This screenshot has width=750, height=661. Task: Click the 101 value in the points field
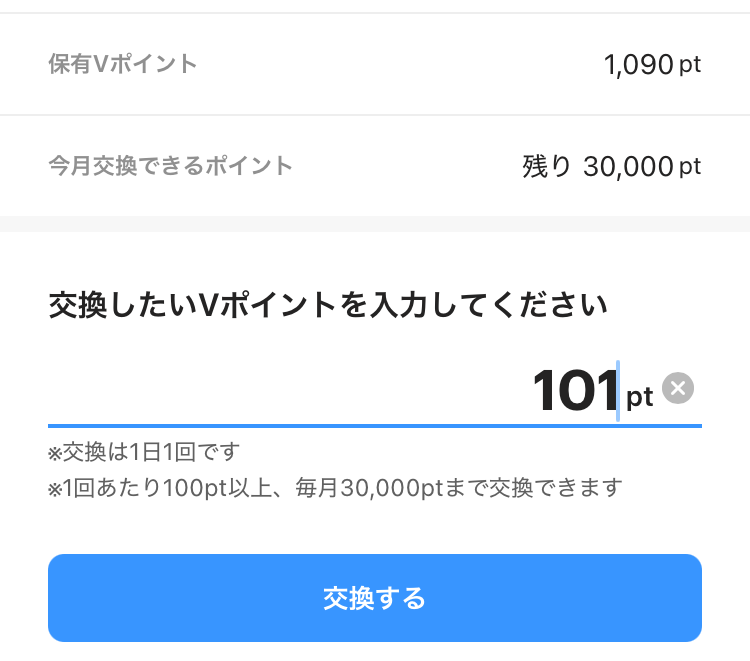tap(574, 390)
